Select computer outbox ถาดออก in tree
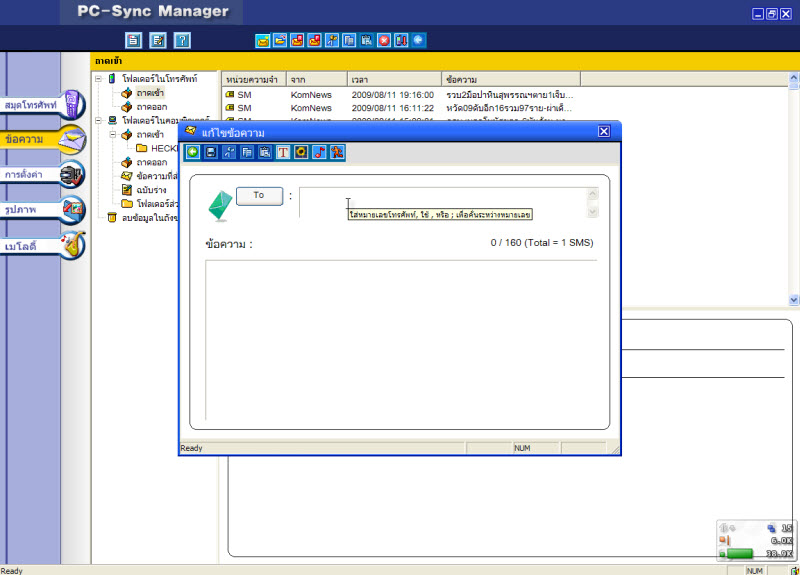 click(x=152, y=162)
